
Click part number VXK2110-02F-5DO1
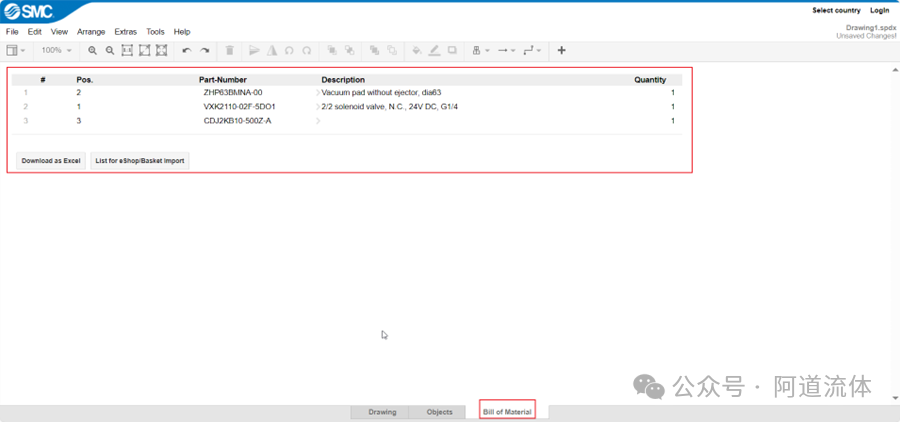pyautogui.click(x=240, y=107)
